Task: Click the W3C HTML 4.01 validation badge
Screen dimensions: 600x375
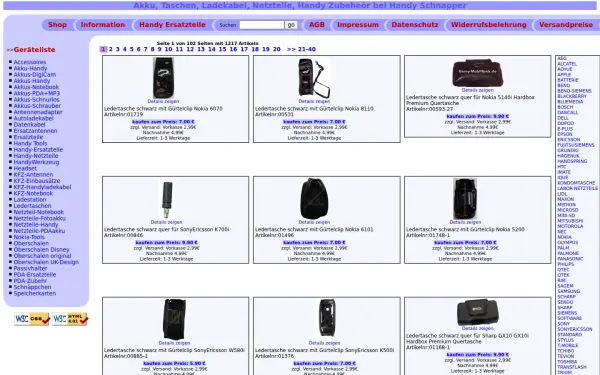Action: (x=70, y=319)
